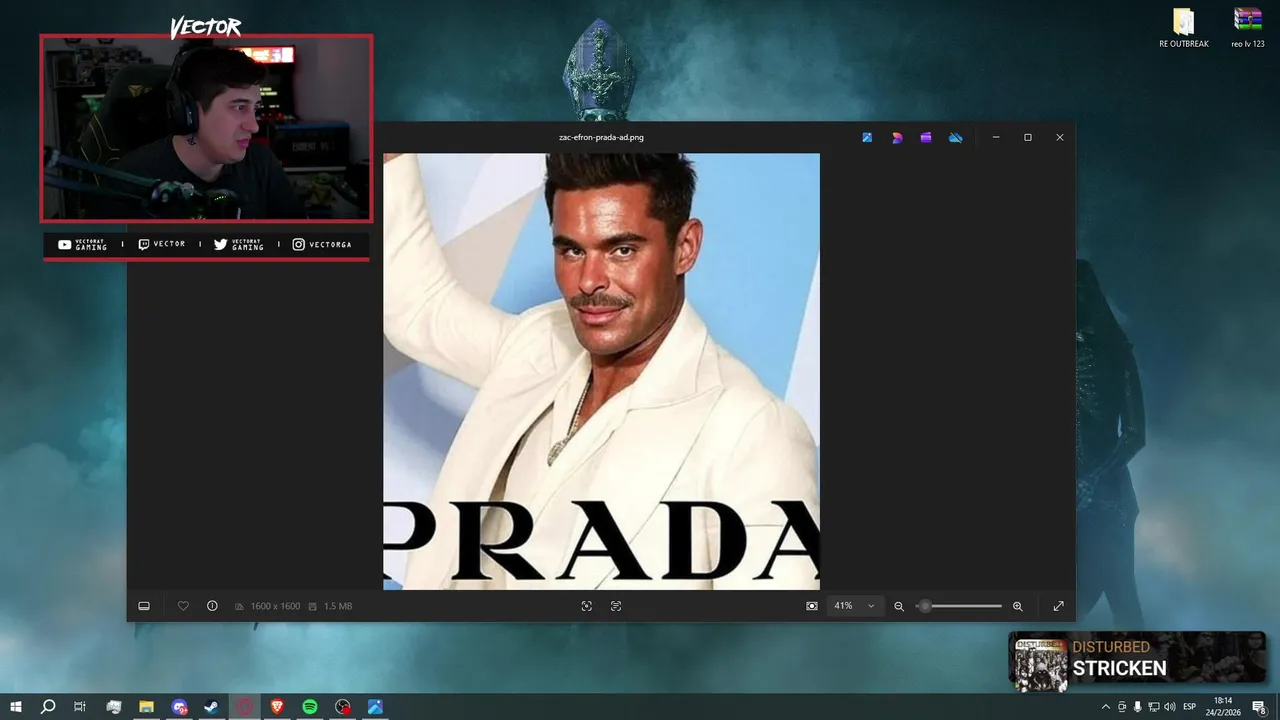Open the notification center with 8 badge
The image size is (1280, 720).
1260,707
